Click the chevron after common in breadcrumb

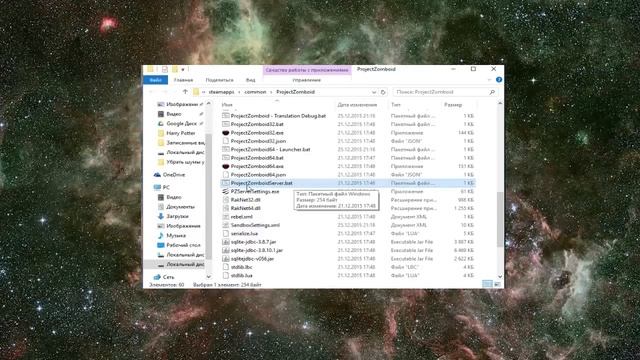(271, 92)
